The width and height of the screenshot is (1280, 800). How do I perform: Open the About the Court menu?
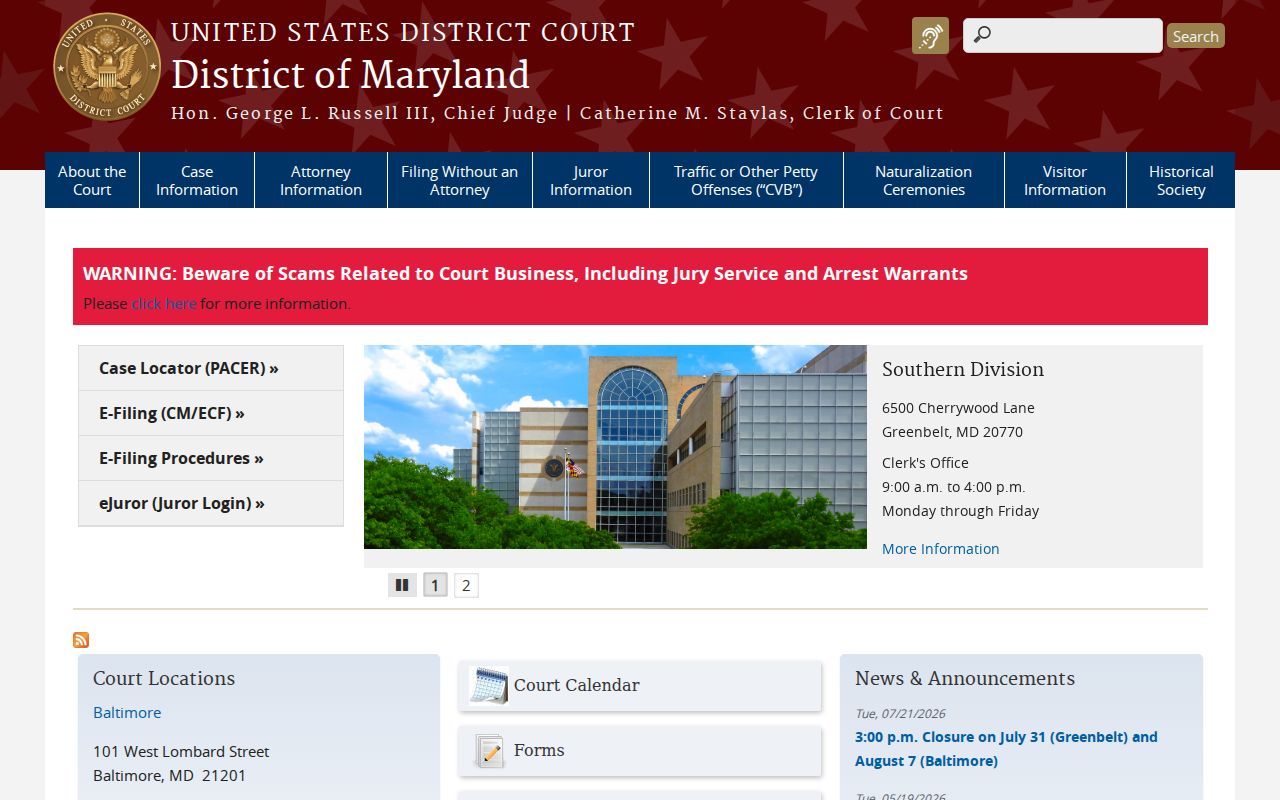point(92,180)
